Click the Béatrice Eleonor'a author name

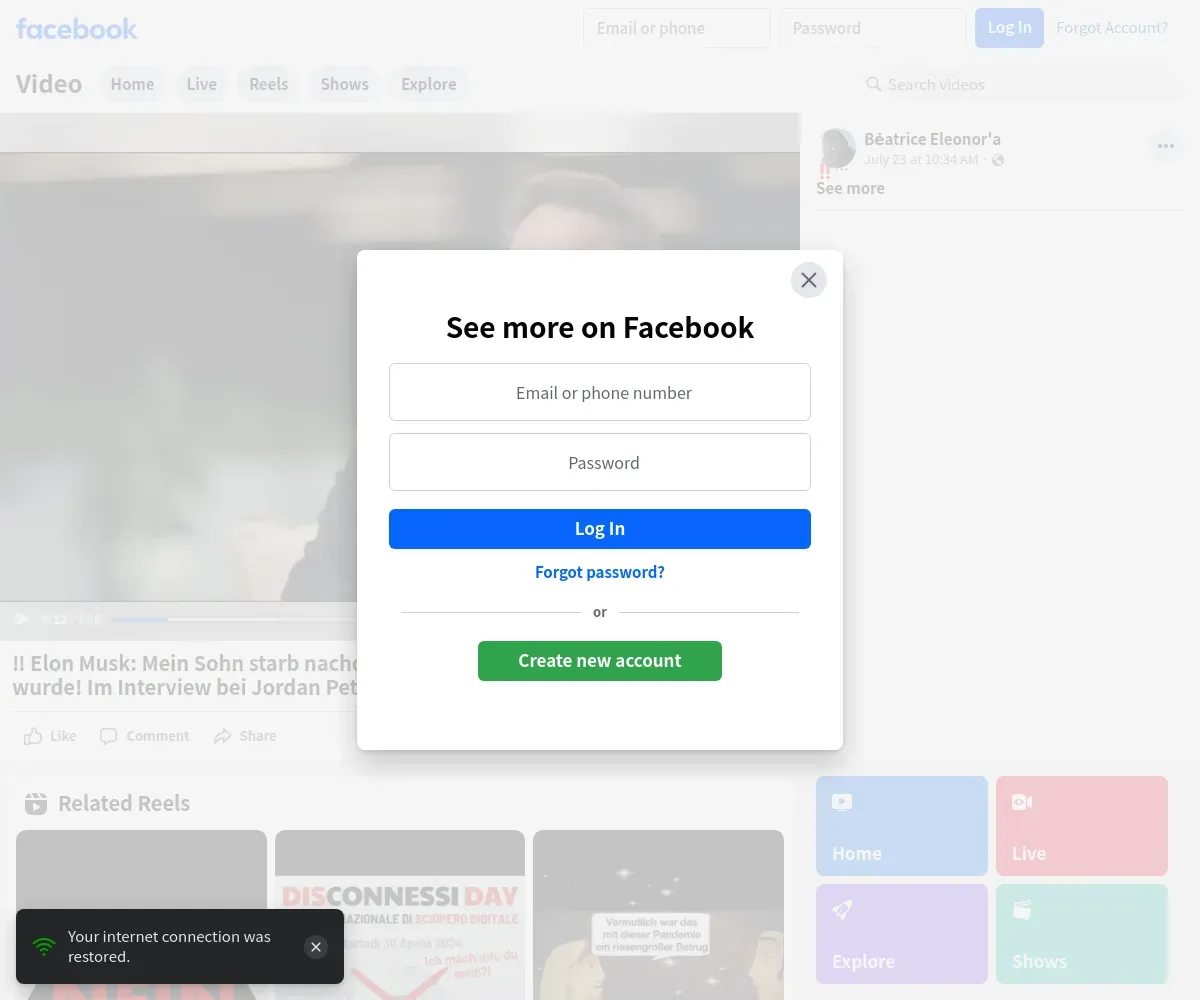pyautogui.click(x=932, y=139)
